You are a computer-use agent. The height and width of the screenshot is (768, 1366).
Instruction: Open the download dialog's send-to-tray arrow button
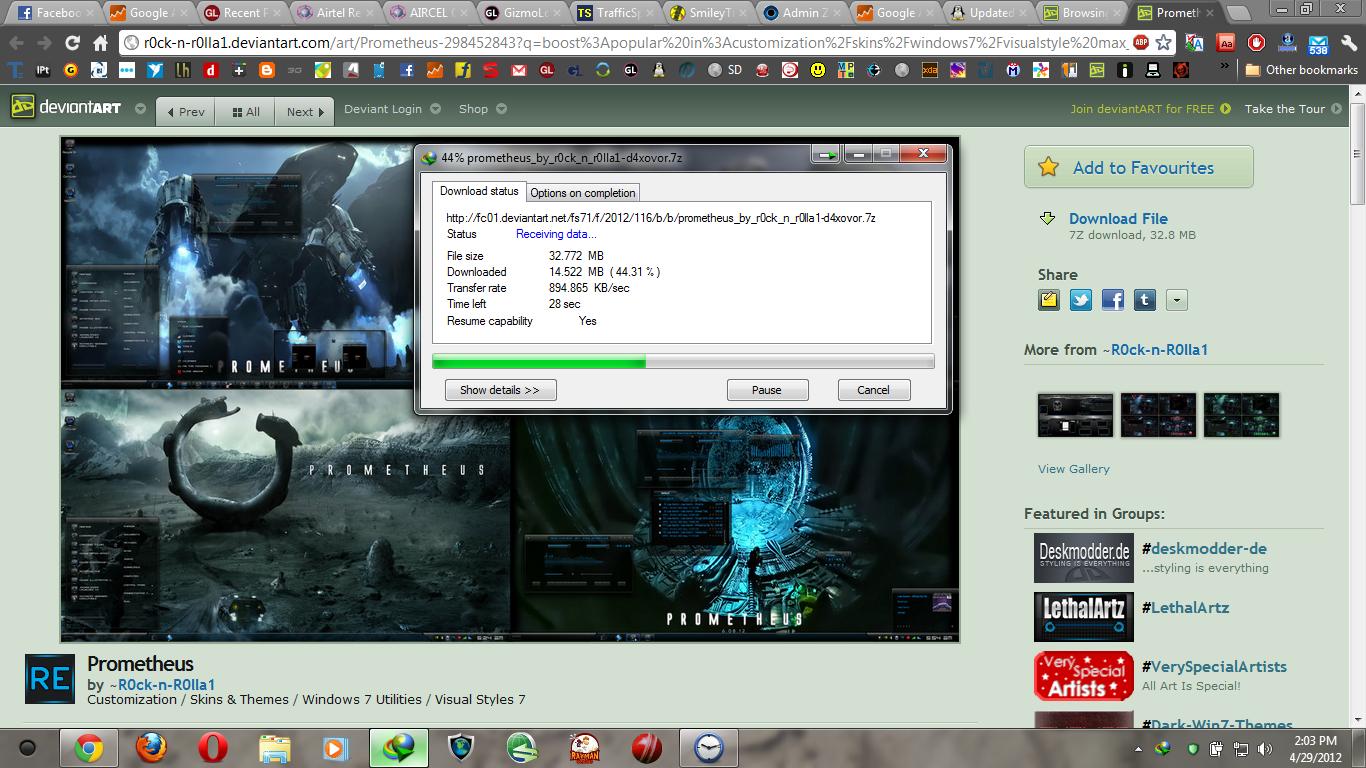[x=826, y=154]
